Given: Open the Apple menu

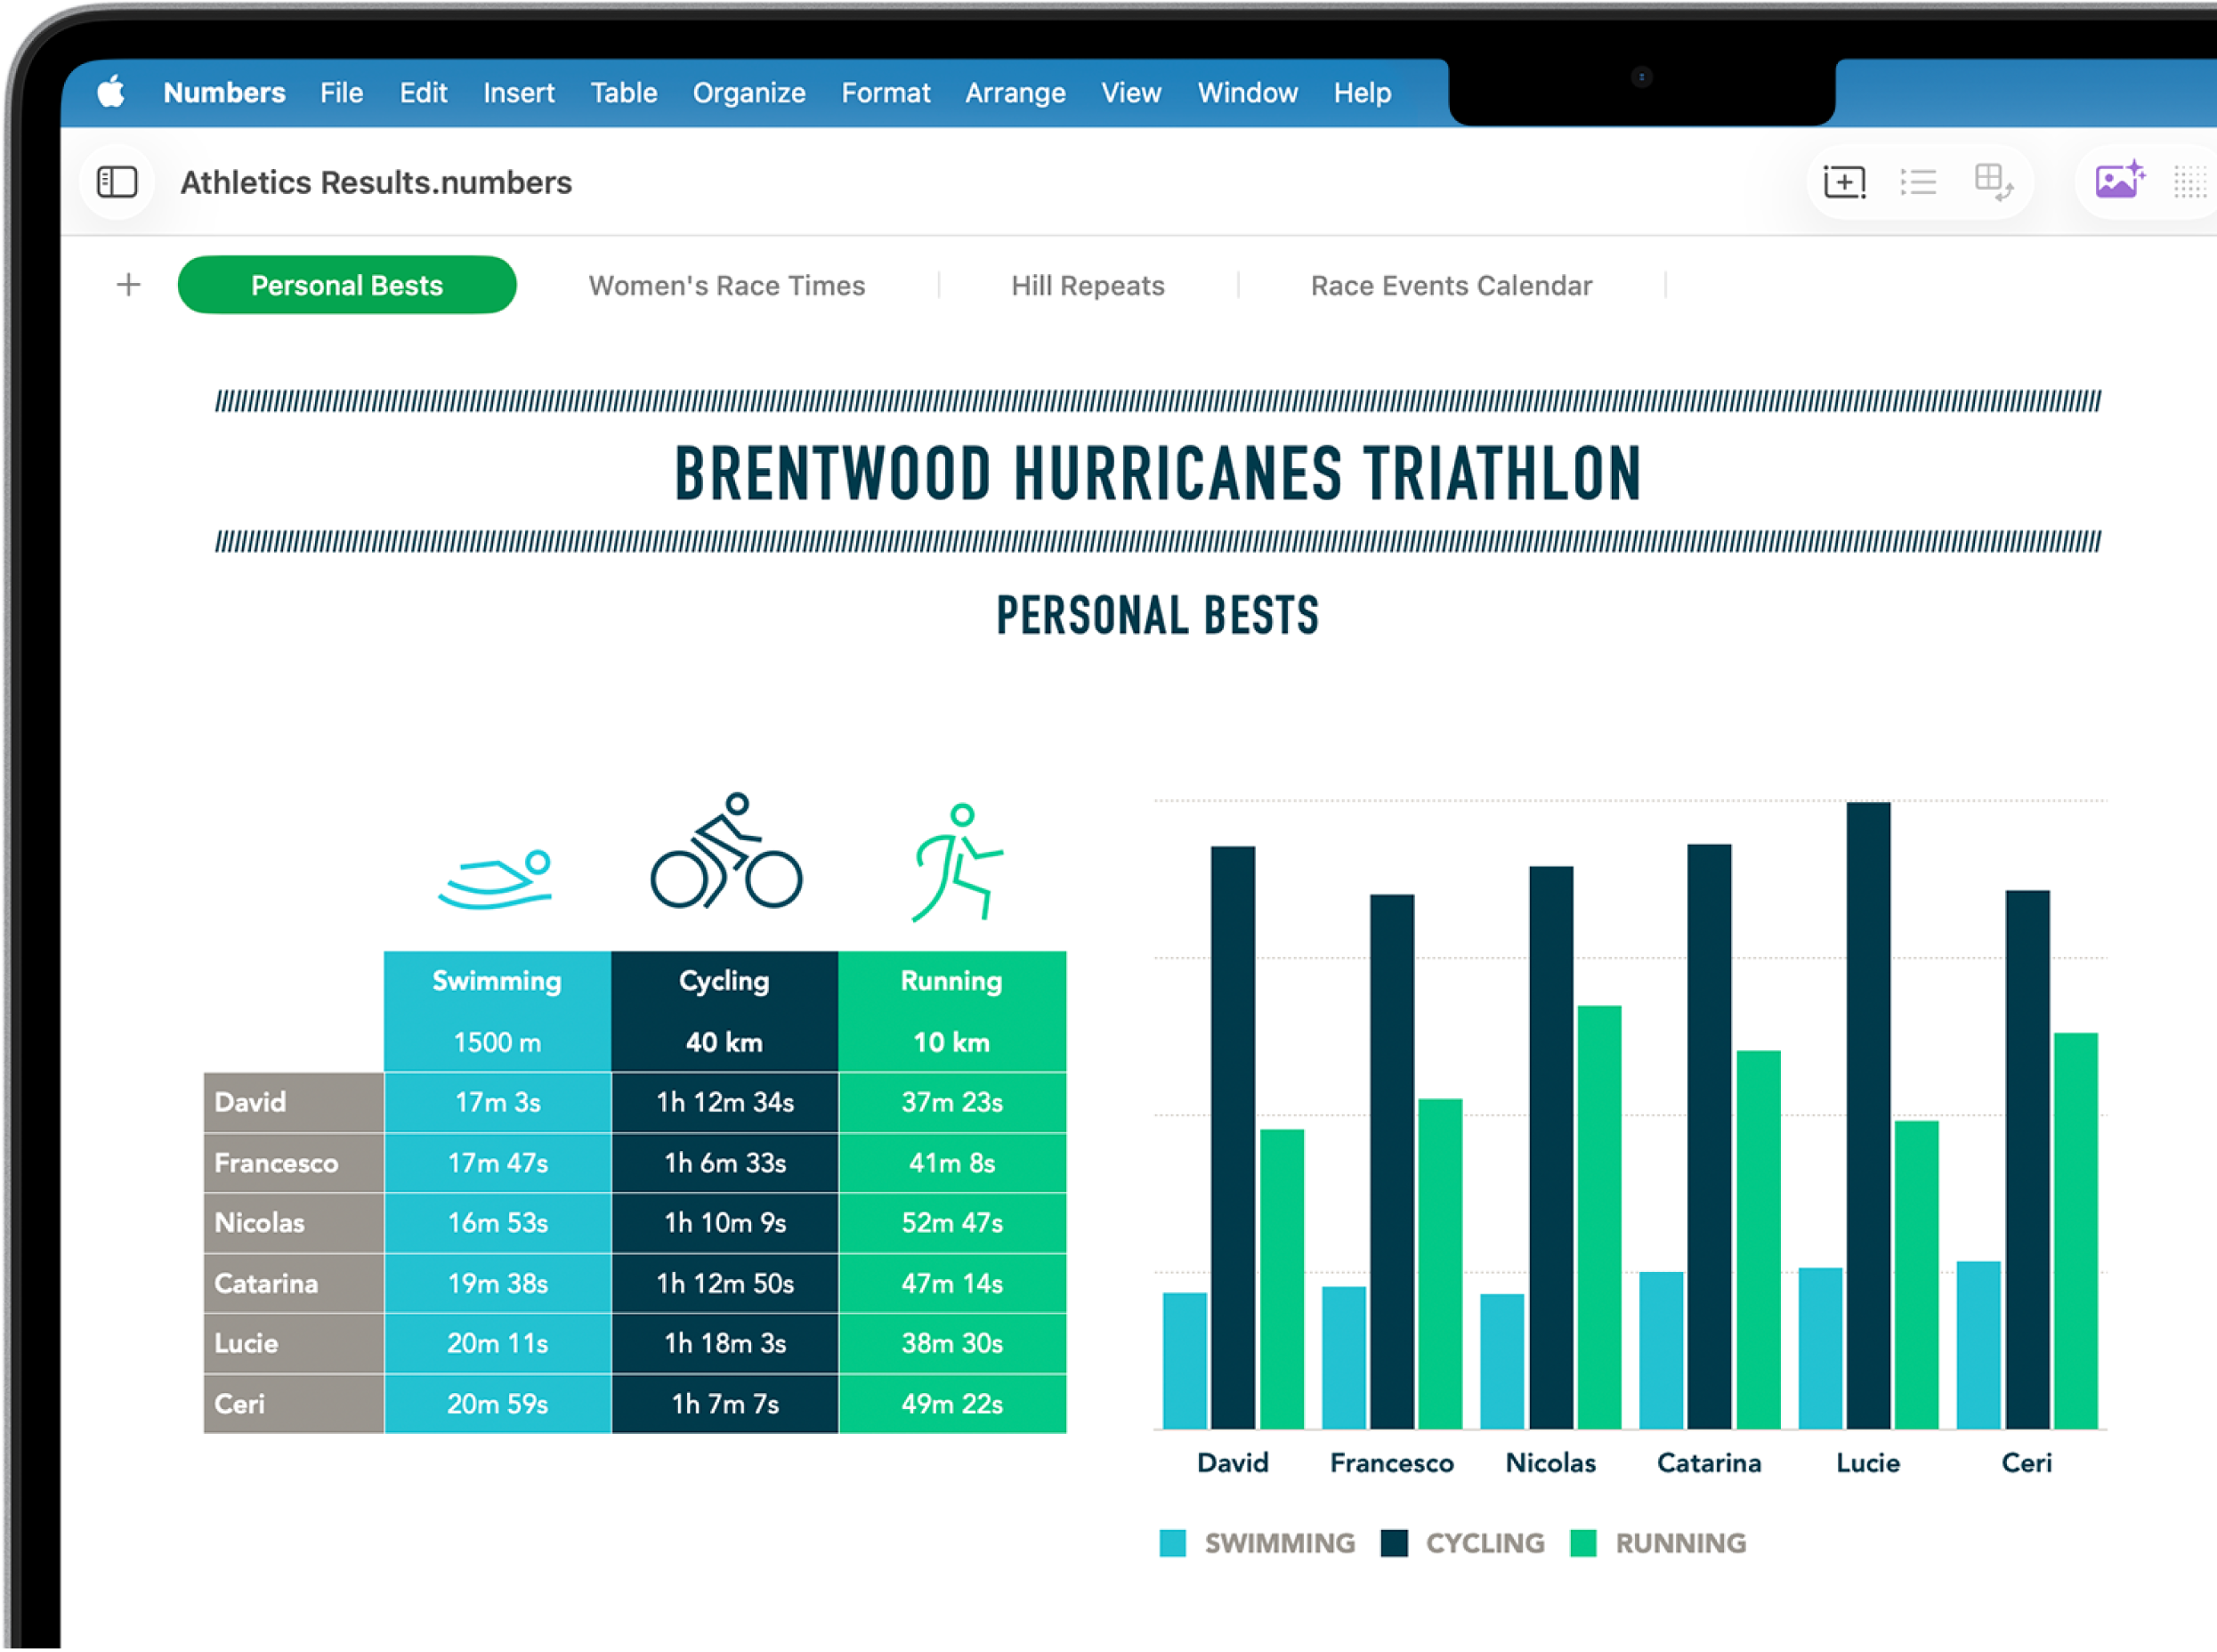Looking at the screenshot, I should tap(113, 92).
